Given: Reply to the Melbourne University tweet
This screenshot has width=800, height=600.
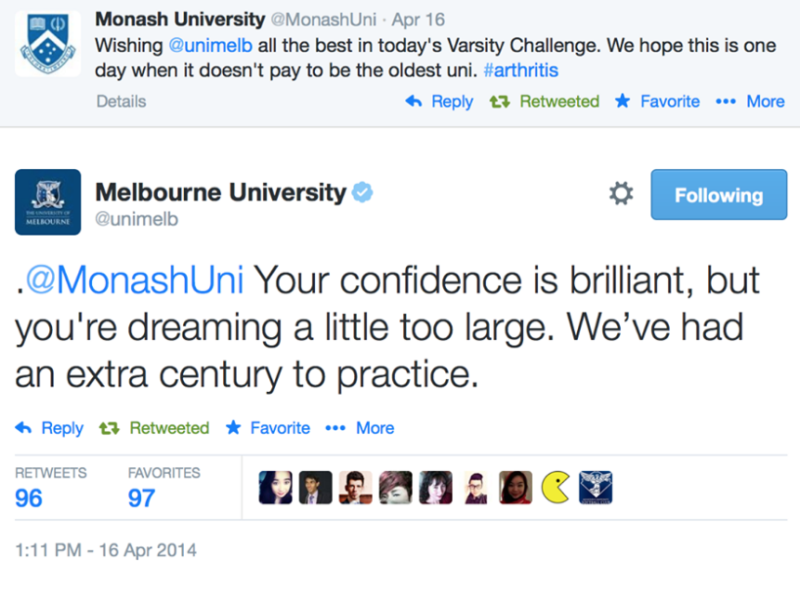Looking at the screenshot, I should (x=50, y=428).
